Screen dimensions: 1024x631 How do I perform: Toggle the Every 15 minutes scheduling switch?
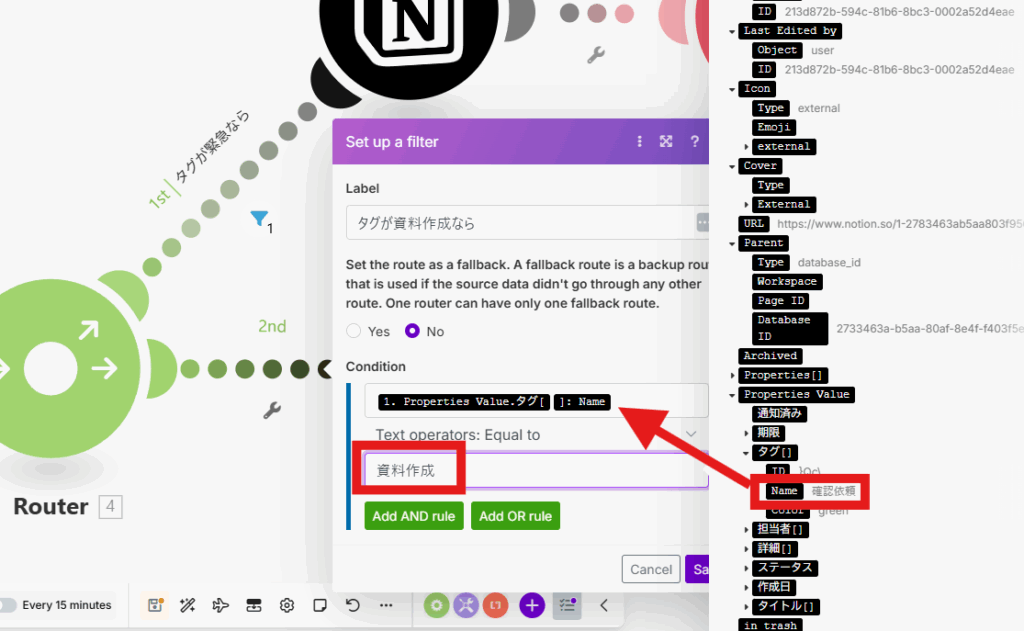[x=8, y=605]
